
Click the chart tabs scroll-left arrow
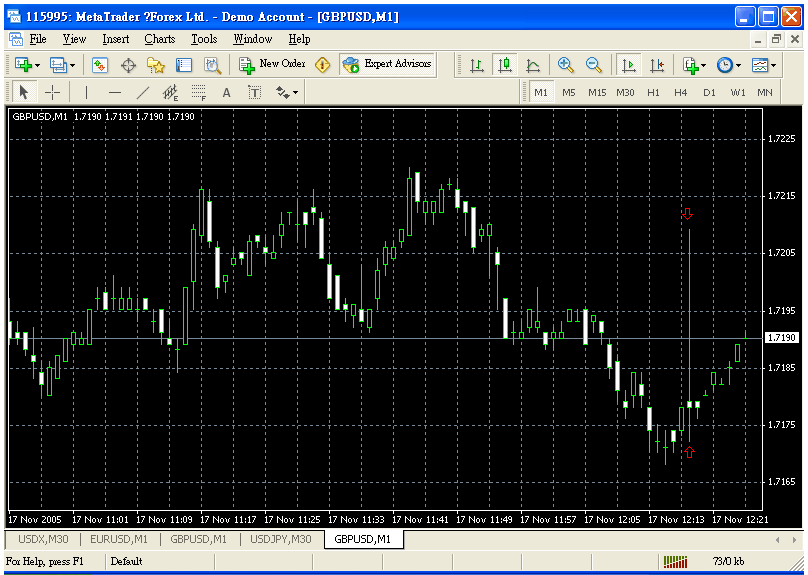778,540
